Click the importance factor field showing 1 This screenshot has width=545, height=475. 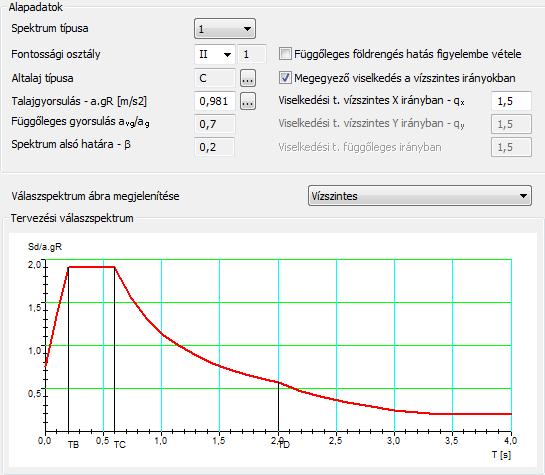[x=252, y=55]
